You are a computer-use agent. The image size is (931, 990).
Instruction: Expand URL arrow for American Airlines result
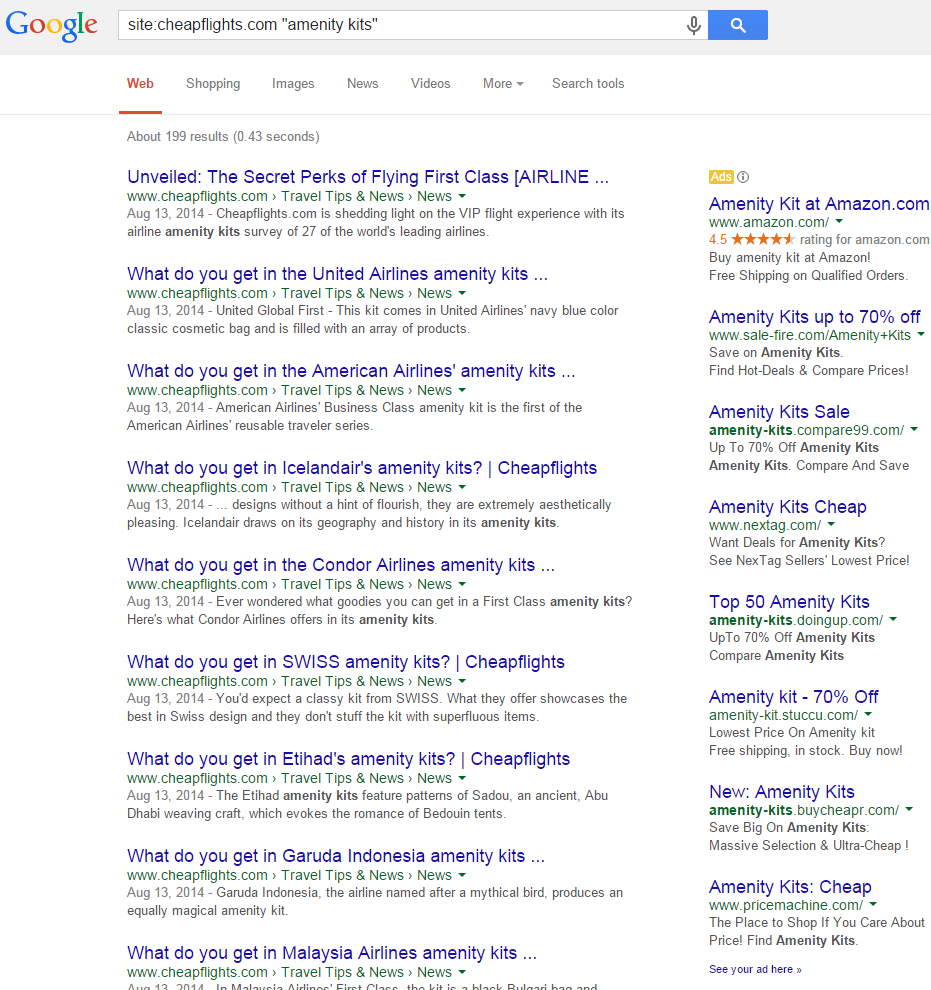point(462,390)
